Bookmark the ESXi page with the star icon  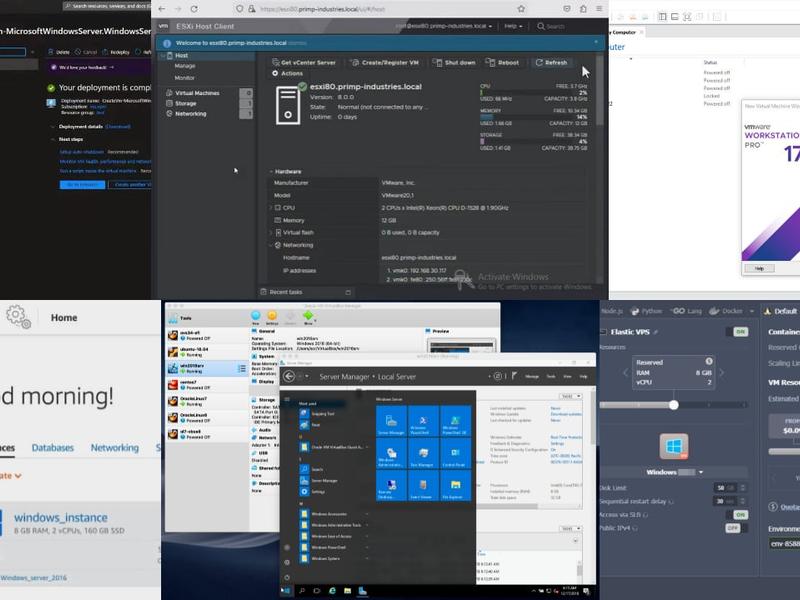click(521, 9)
